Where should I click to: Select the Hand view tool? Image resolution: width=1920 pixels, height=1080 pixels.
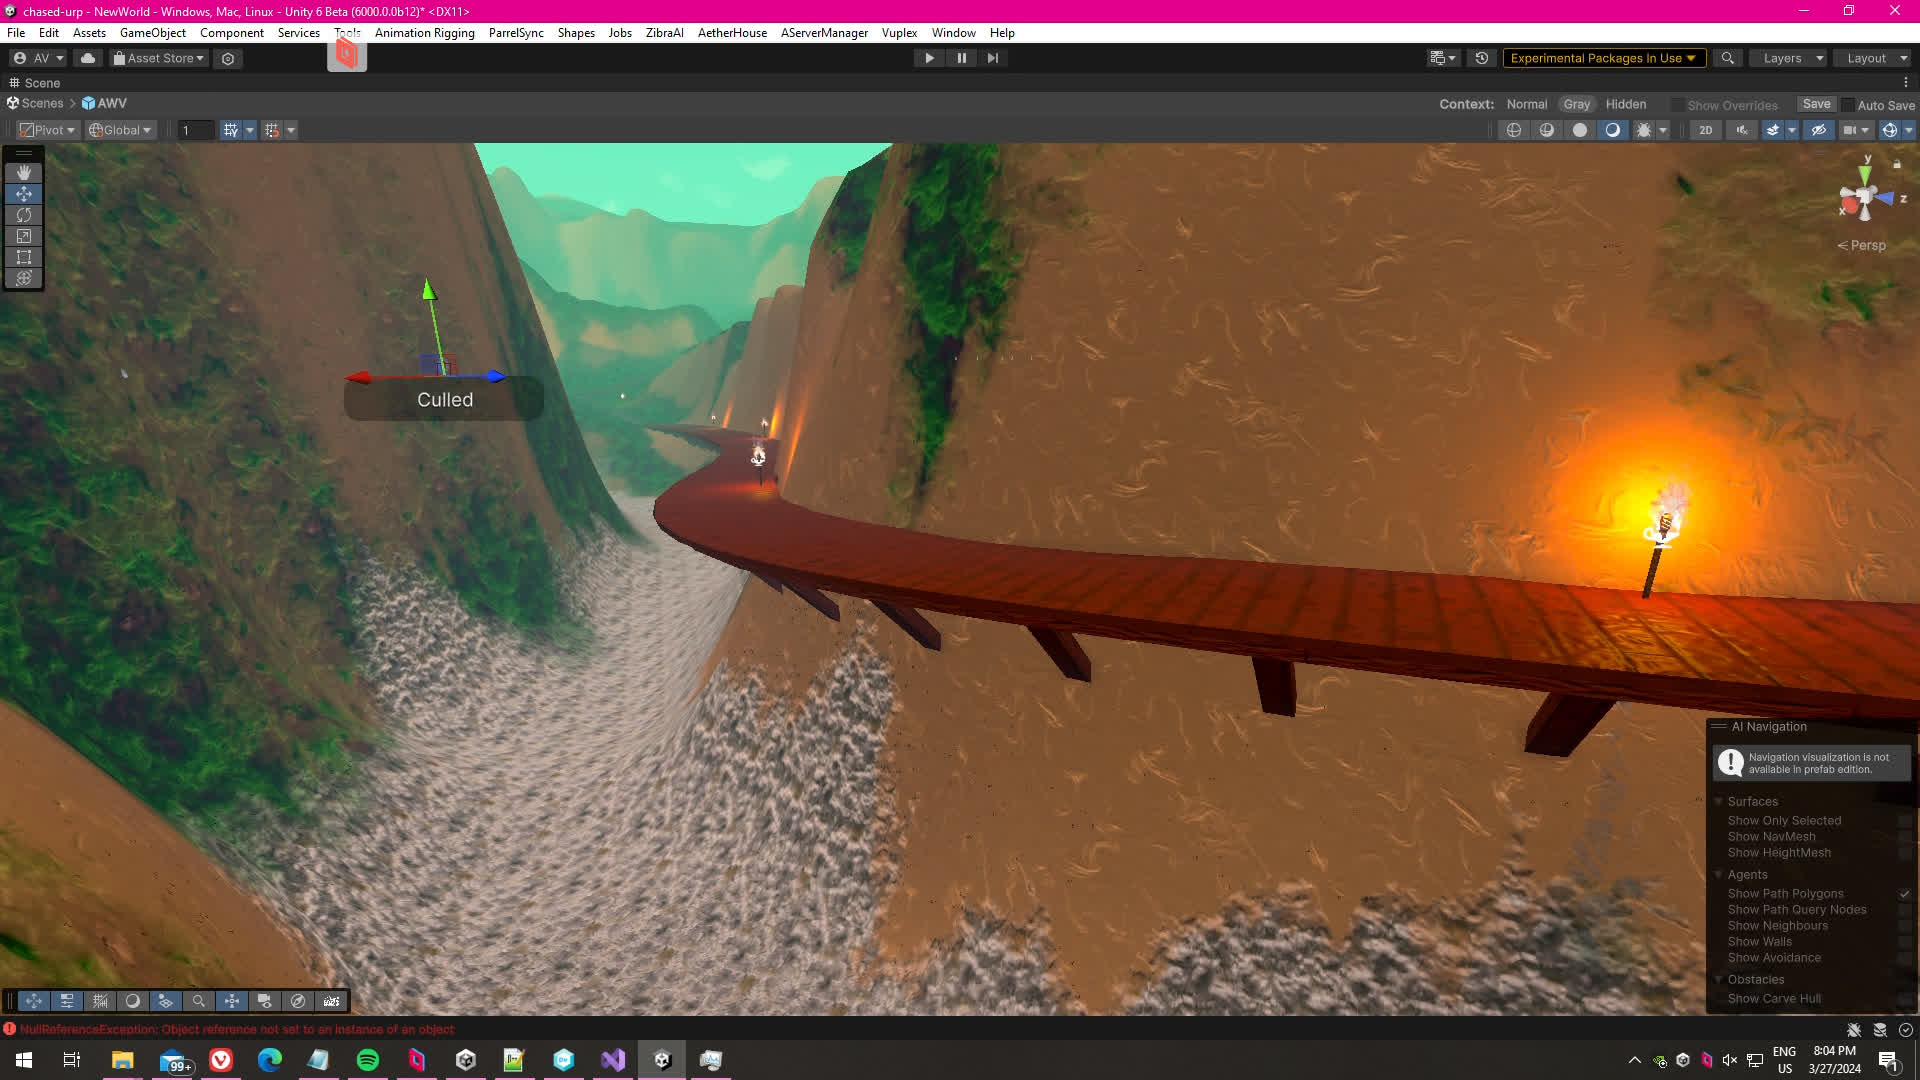click(x=24, y=173)
